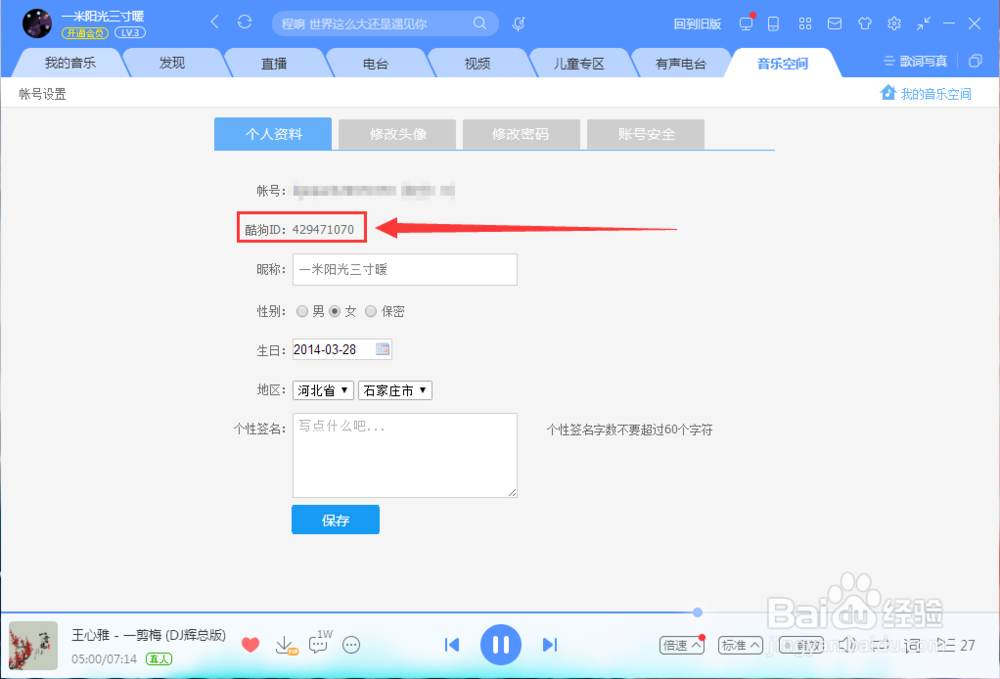Switch to the 账号安全 tab
Screen dimensions: 1000x679
[645, 134]
